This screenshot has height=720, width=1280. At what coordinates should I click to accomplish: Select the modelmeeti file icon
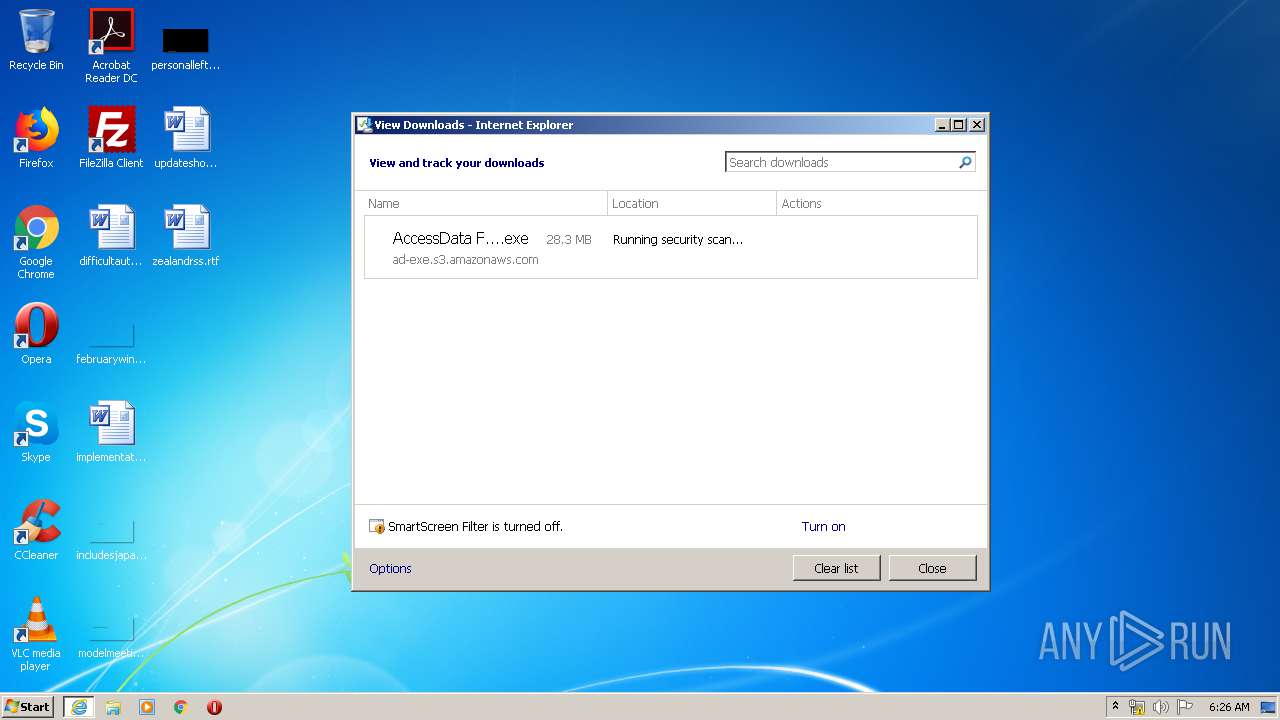[111, 639]
